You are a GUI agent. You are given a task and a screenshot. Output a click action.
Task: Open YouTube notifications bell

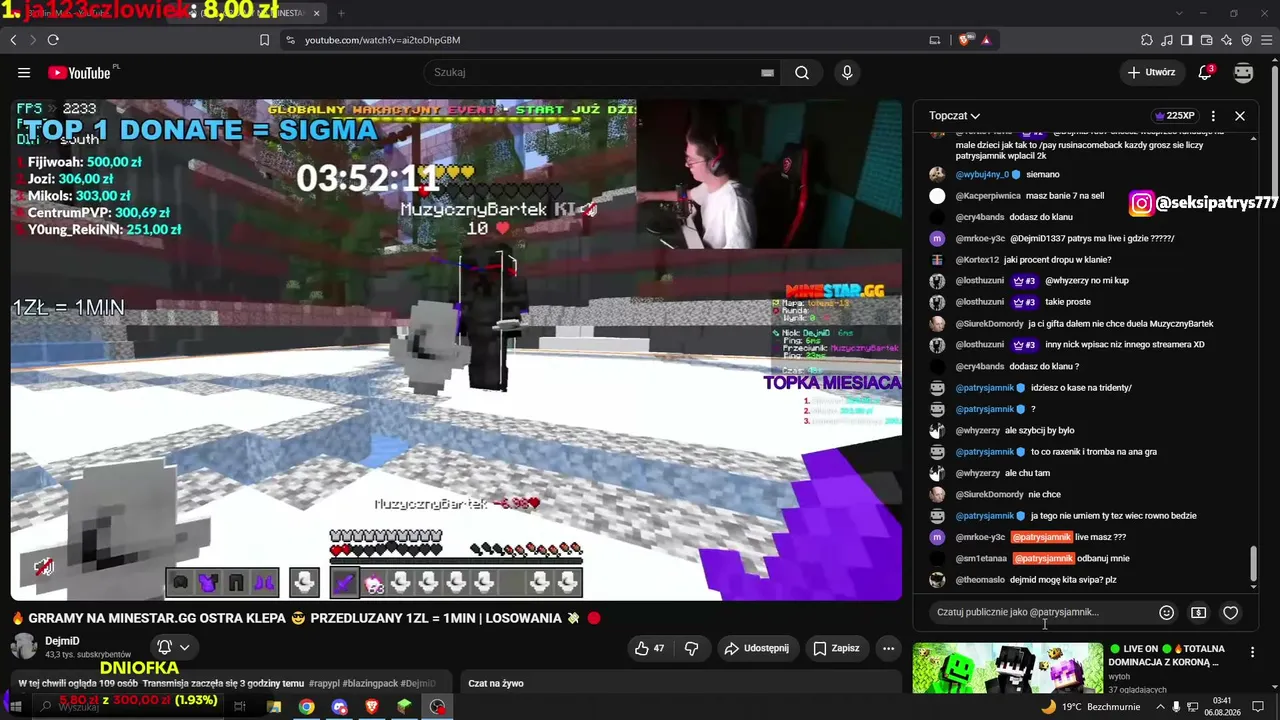click(x=1206, y=72)
